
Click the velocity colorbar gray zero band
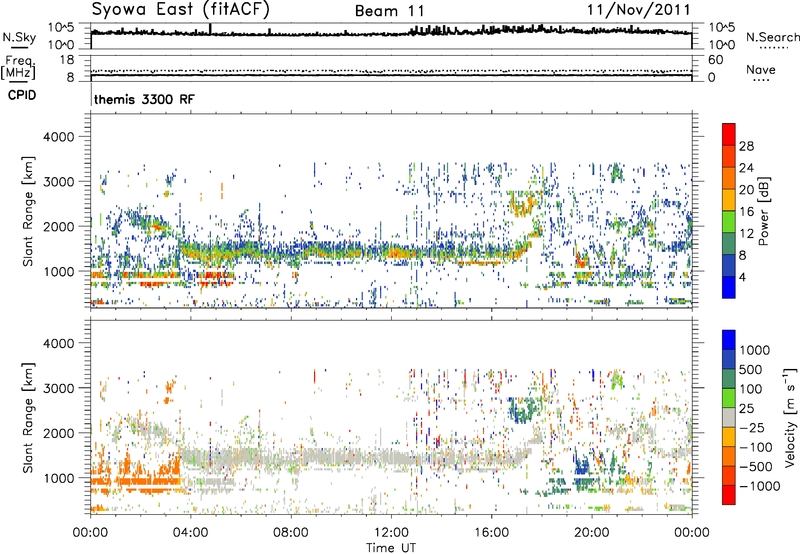coord(729,417)
